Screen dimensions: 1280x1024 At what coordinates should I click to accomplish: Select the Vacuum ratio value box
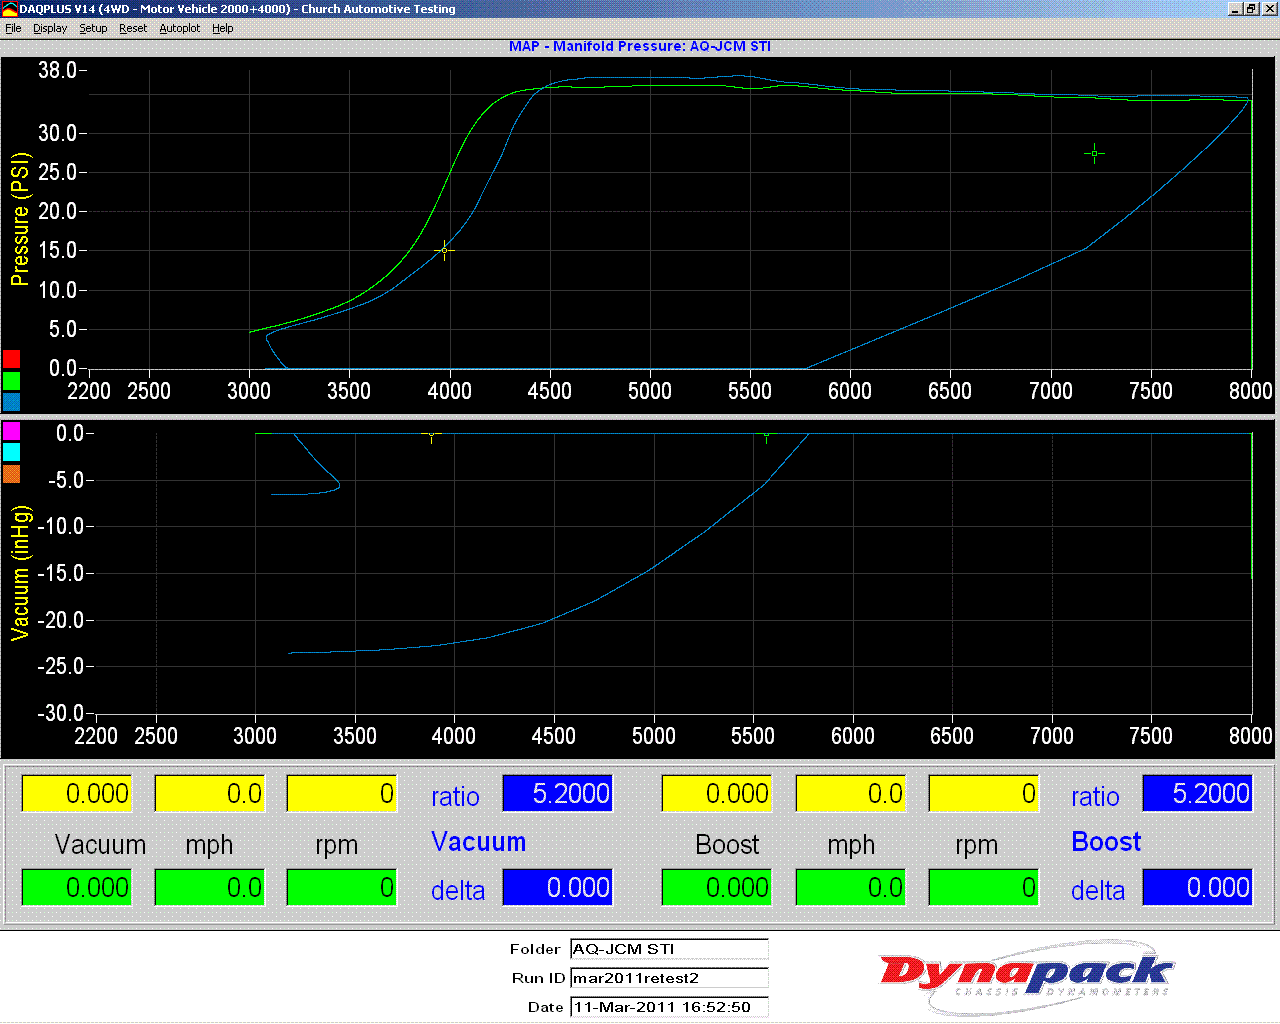point(557,794)
